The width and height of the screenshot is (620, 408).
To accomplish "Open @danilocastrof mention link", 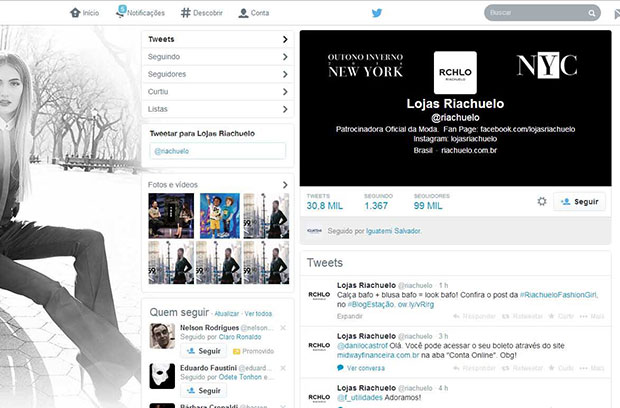I will (362, 346).
